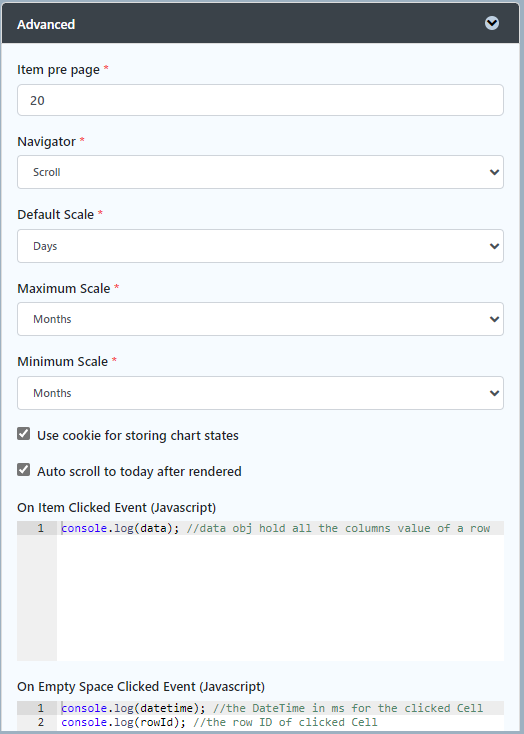Click line 1 console.log(data) code
The width and height of the screenshot is (524, 734).
120,528
